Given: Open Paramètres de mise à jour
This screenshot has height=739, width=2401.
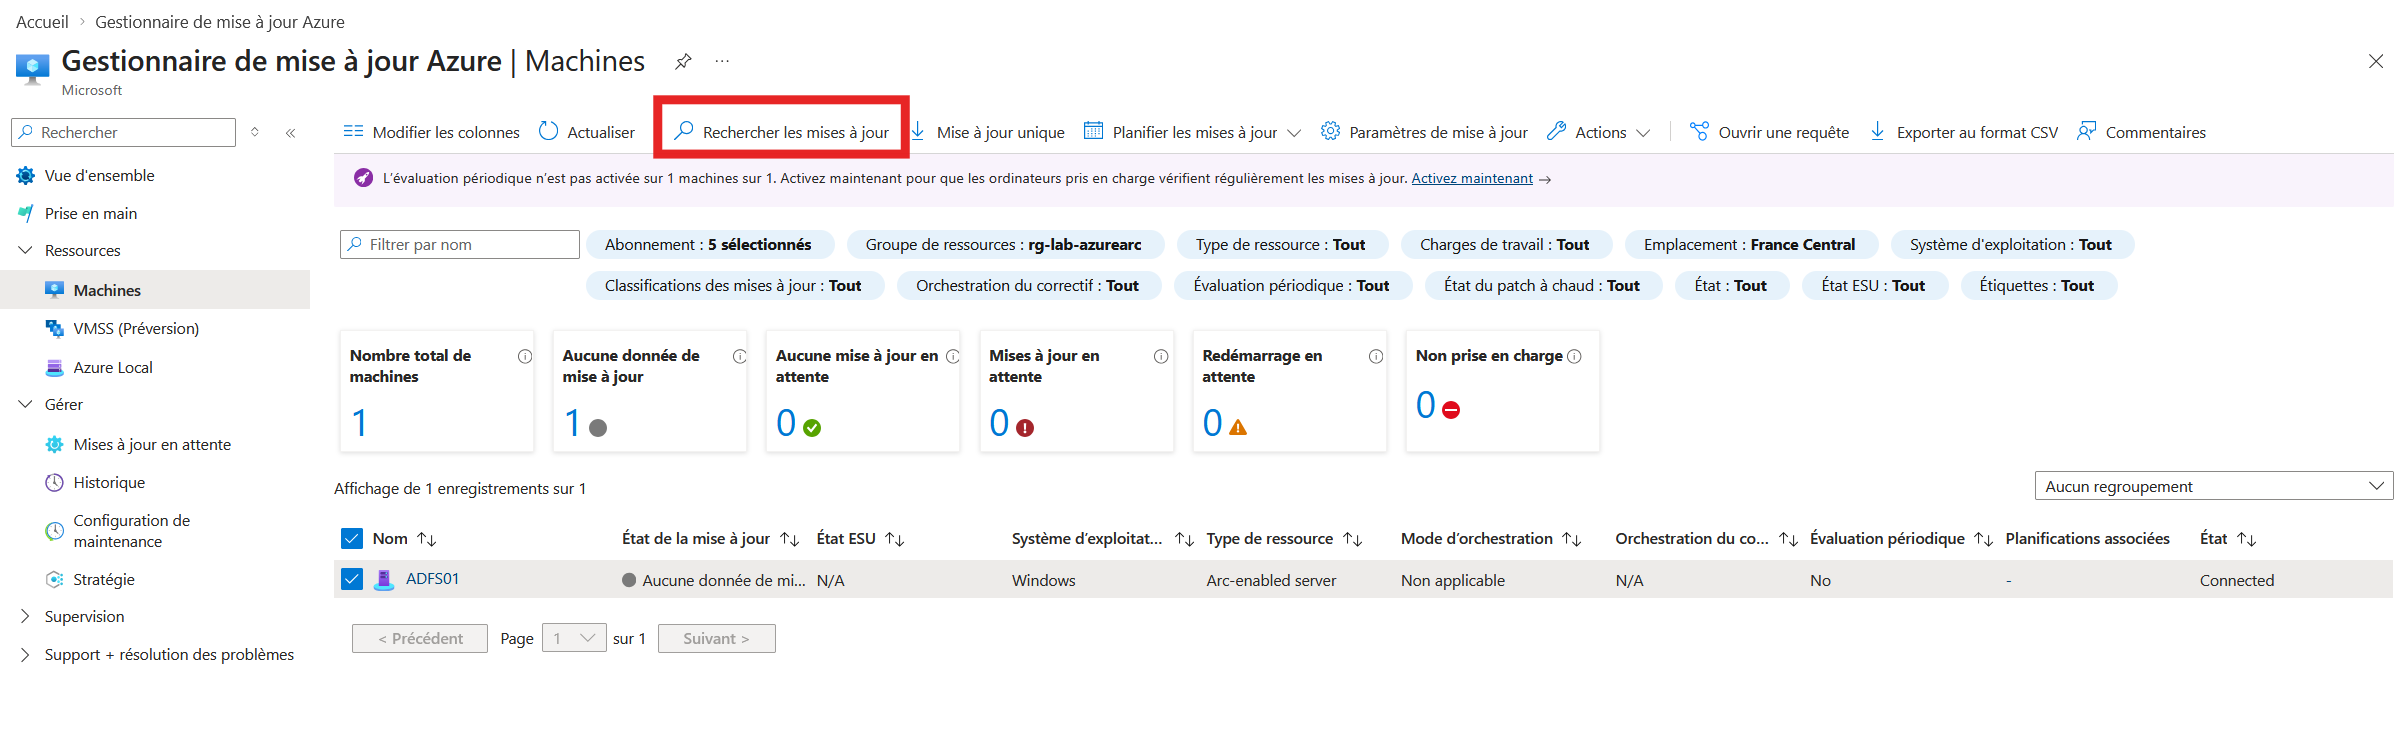Looking at the screenshot, I should tap(1424, 132).
